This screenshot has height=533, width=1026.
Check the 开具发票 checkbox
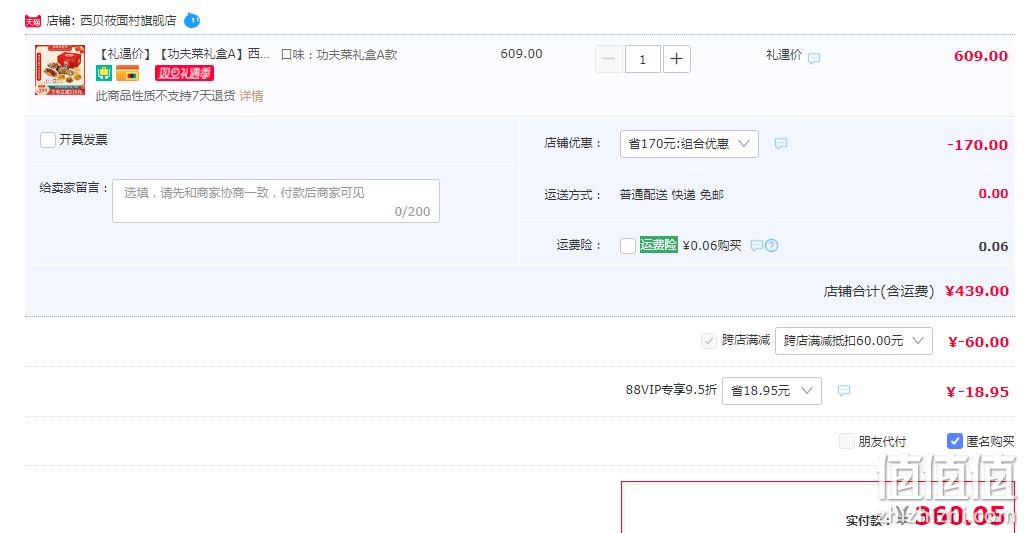(x=48, y=140)
